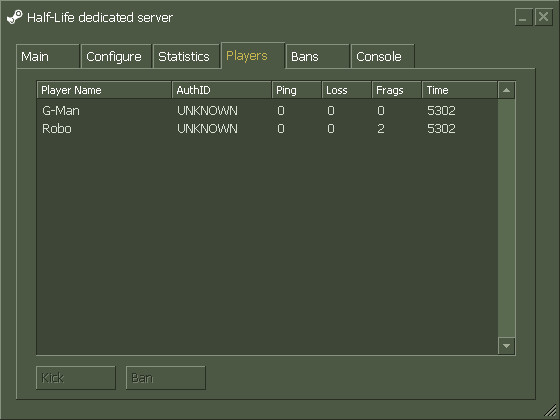Open the Configure tab

(116, 56)
